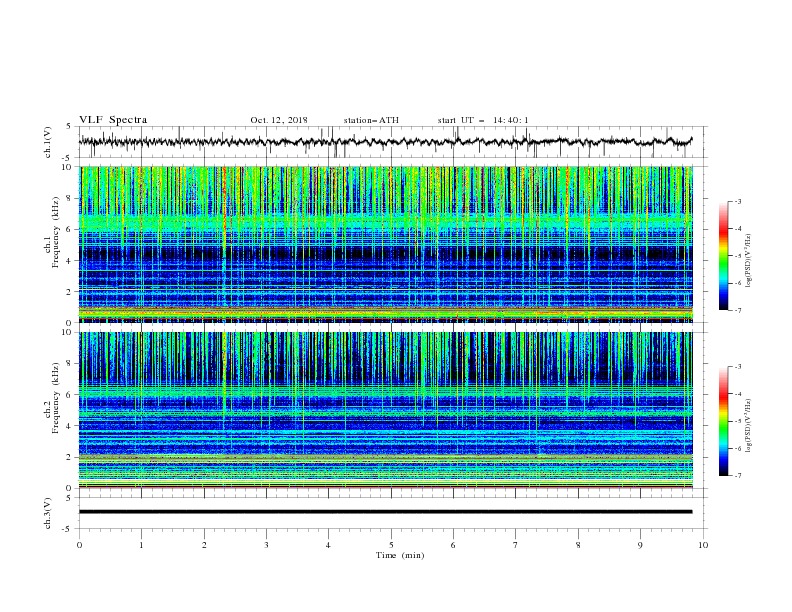The width and height of the screenshot is (792, 612).
Task: Click the "1" minute tick on time axis
Action: tap(141, 545)
